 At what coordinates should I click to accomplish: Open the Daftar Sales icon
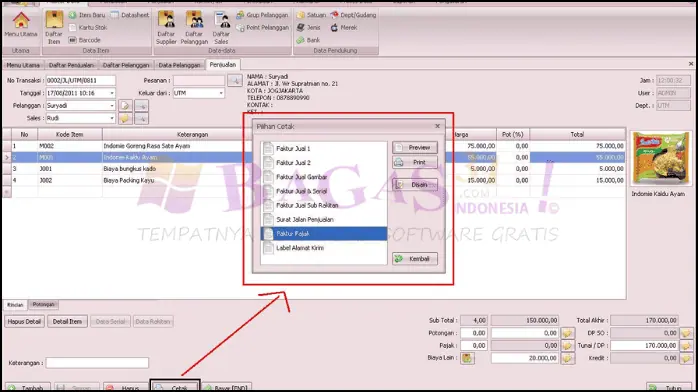pyautogui.click(x=221, y=28)
